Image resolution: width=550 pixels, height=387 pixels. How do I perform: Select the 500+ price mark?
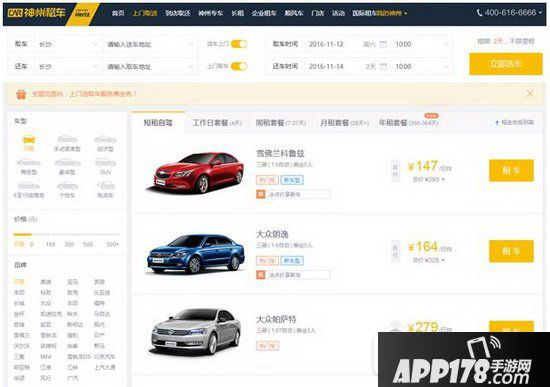point(113,244)
